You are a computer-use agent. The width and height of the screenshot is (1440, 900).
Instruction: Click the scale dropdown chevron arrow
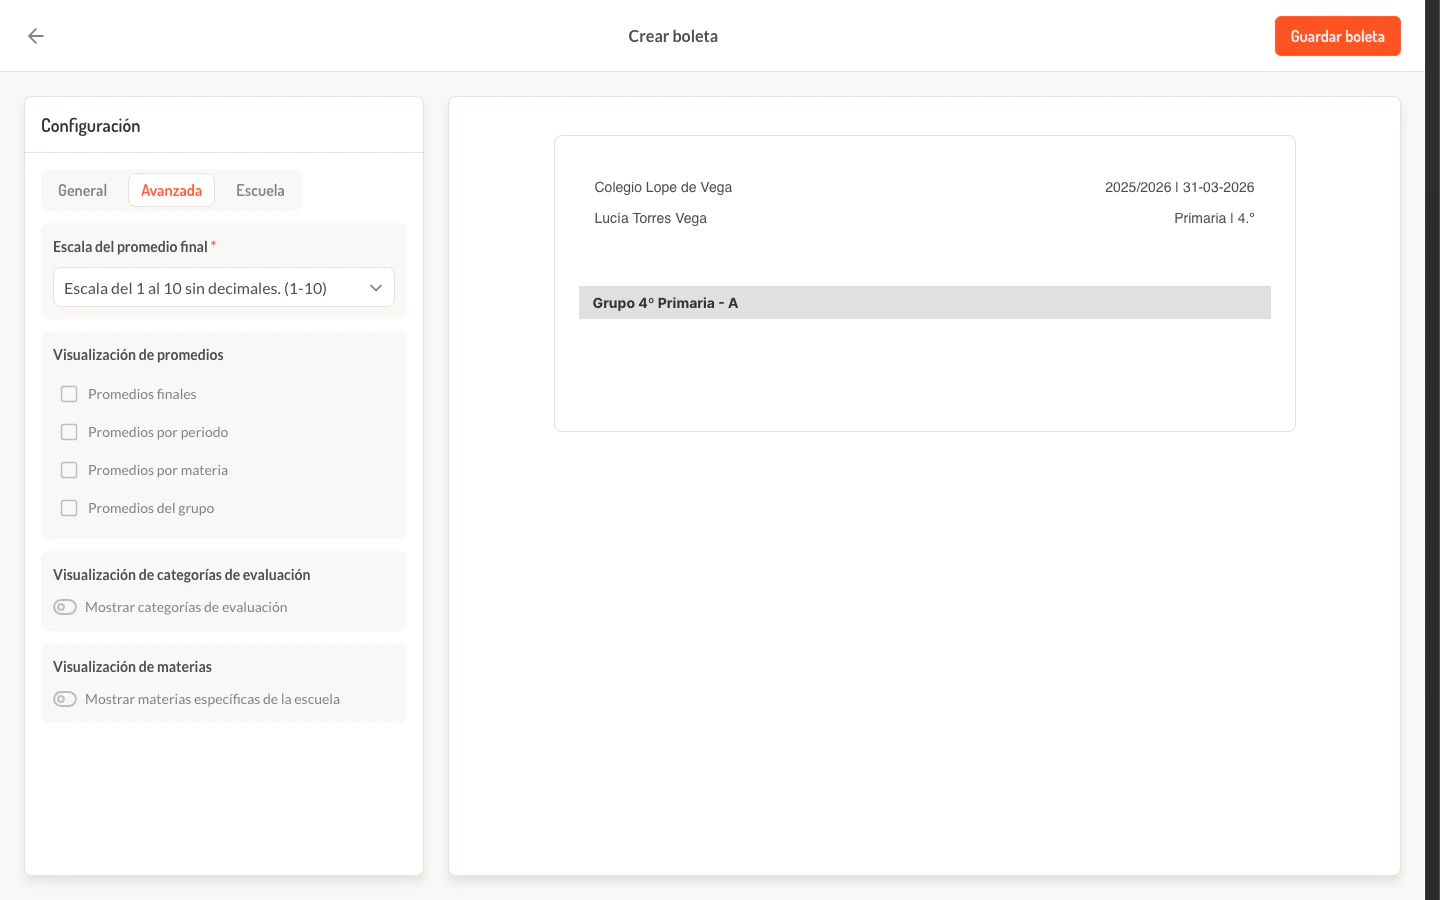click(x=376, y=288)
